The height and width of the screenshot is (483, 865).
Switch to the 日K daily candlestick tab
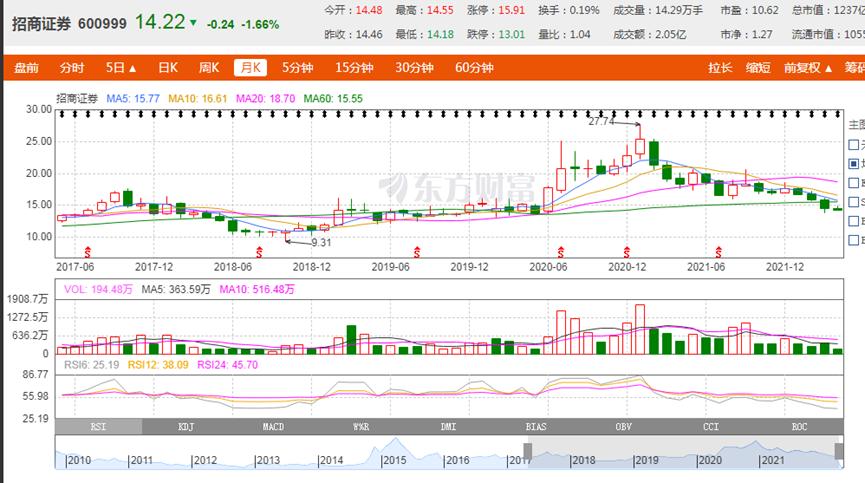click(168, 68)
